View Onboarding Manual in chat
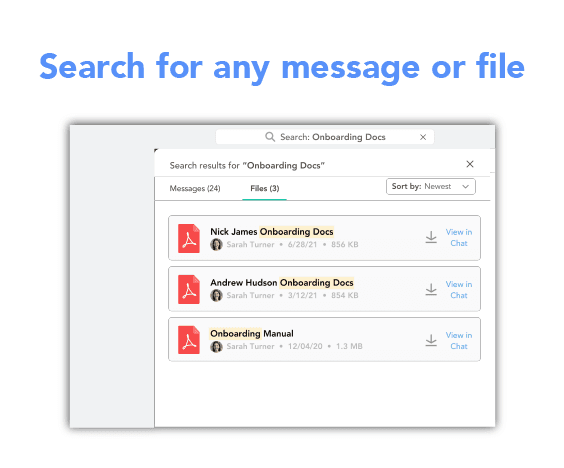 tap(459, 341)
